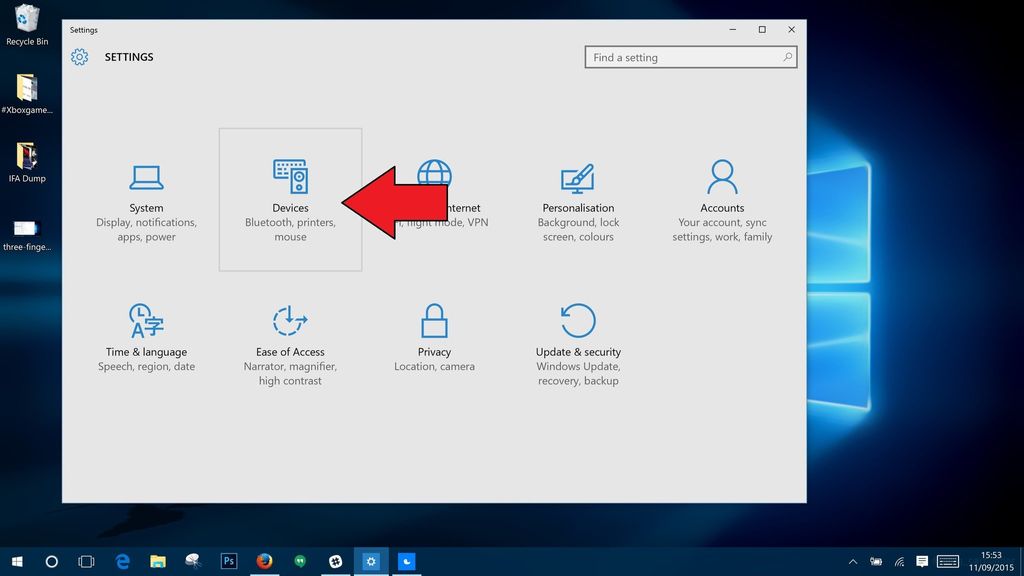Launch Photoshop from the taskbar

(x=228, y=561)
